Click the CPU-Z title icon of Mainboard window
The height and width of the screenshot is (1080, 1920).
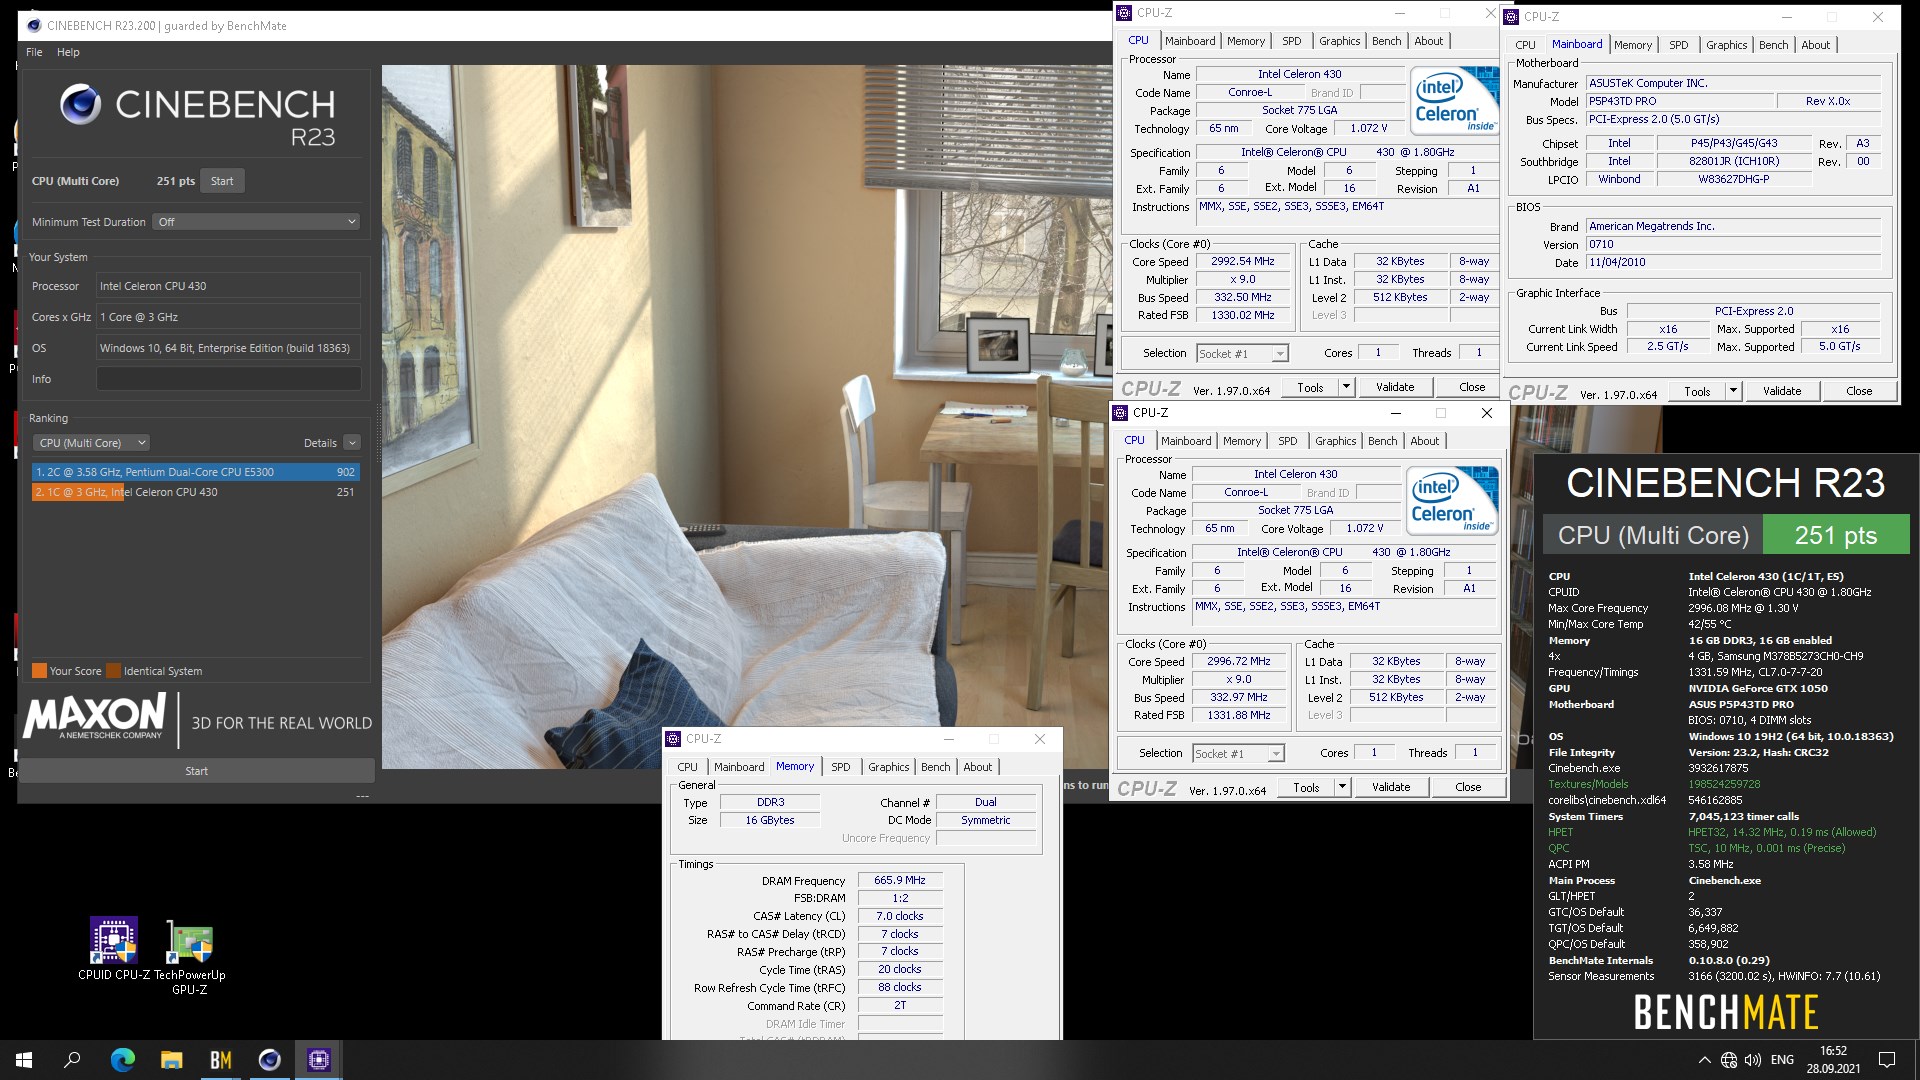[1512, 17]
